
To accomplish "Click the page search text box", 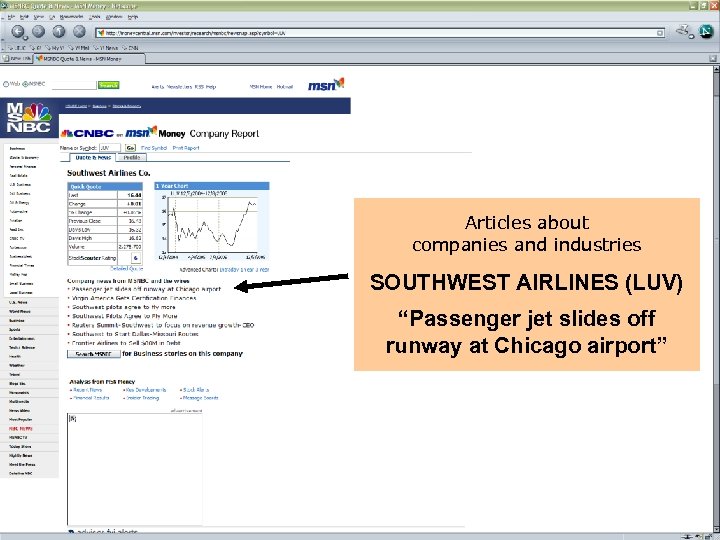I will click(74, 85).
